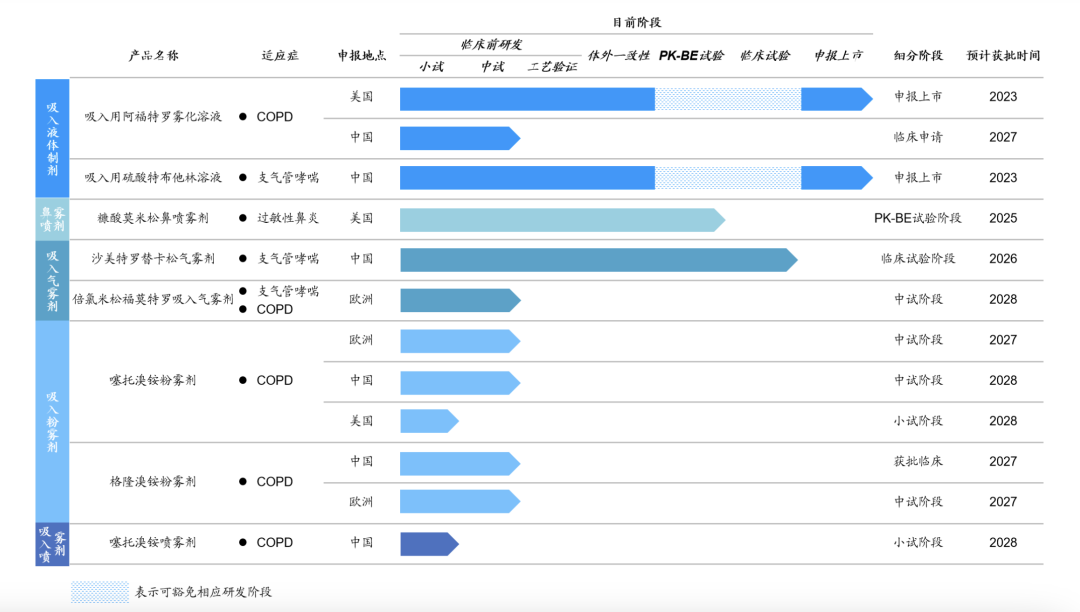Viewport: 1080px width, 612px height.
Task: Click the 格隆溴铵粉雾剂 product name
Action: pyautogui.click(x=153, y=482)
